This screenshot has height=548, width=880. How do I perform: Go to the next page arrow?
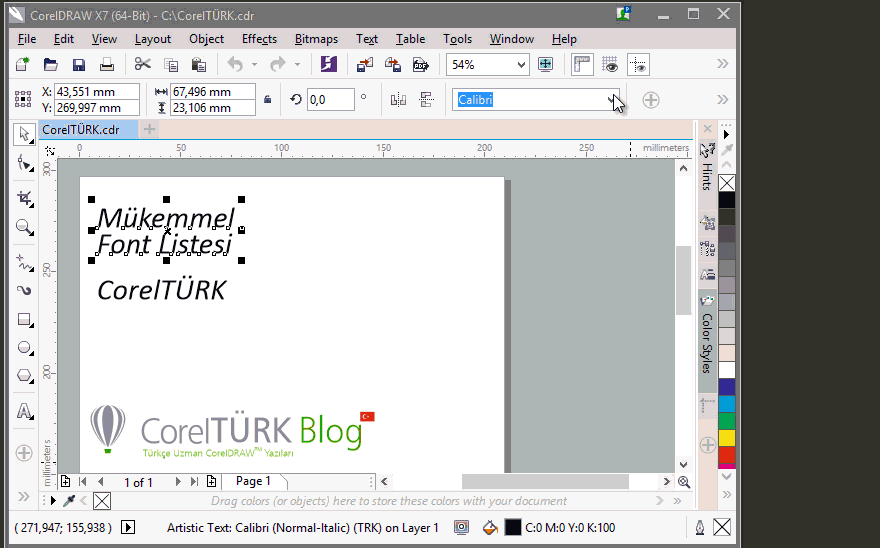pyautogui.click(x=178, y=481)
